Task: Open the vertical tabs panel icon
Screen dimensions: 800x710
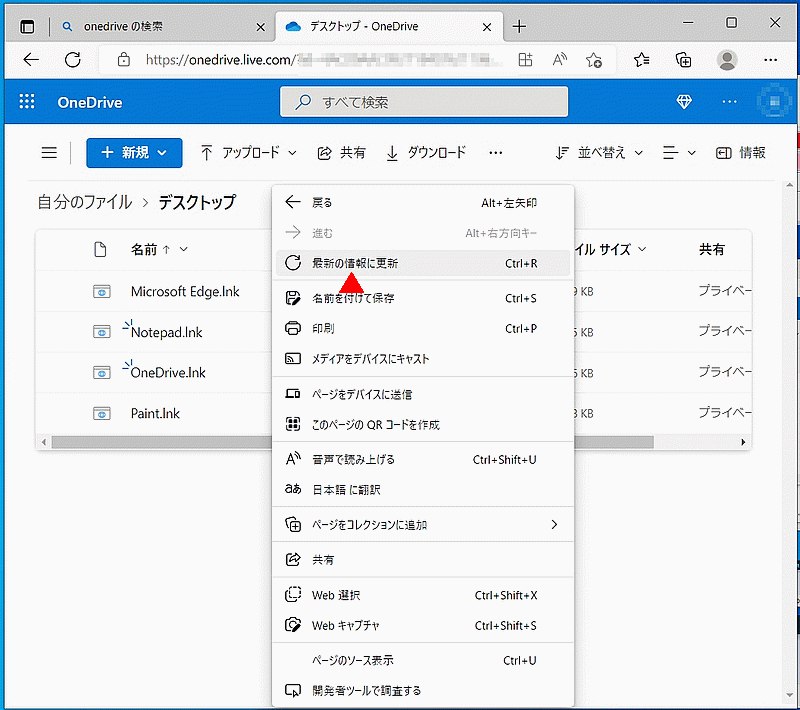Action: (27, 27)
